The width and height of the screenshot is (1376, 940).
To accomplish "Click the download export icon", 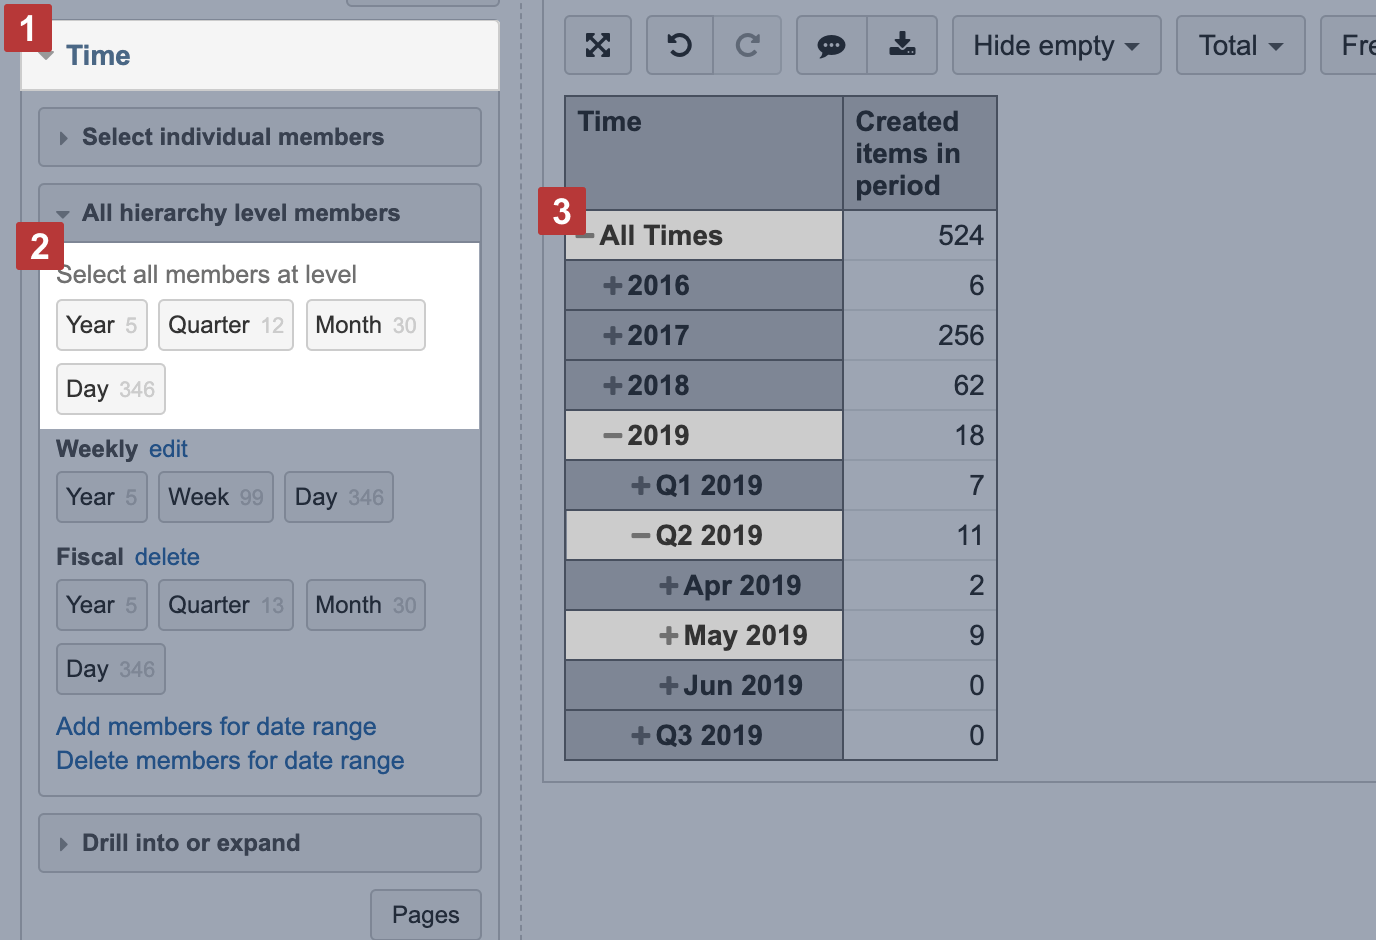I will (x=902, y=45).
